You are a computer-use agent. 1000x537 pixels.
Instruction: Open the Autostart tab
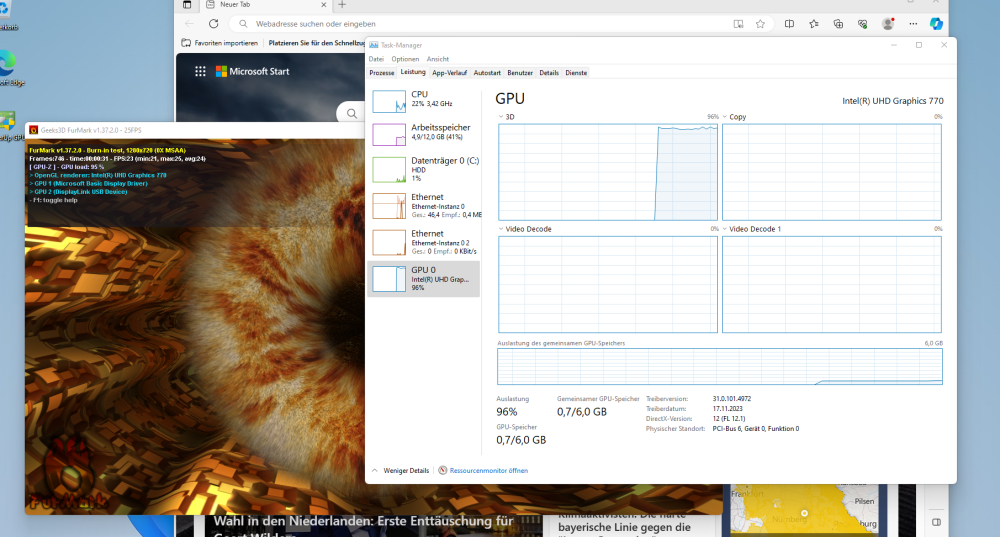[487, 73]
